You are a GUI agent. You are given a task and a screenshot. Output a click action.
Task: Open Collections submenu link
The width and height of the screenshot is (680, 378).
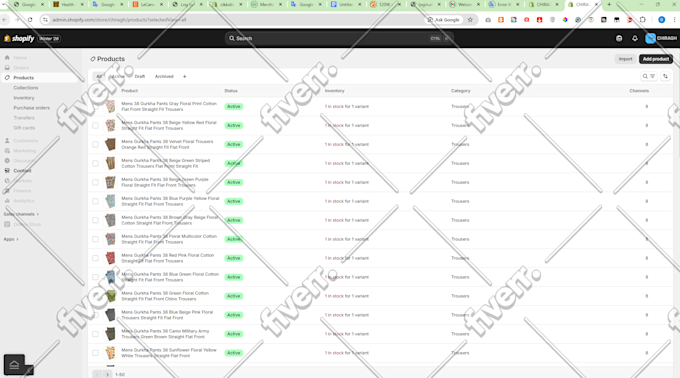click(x=26, y=88)
